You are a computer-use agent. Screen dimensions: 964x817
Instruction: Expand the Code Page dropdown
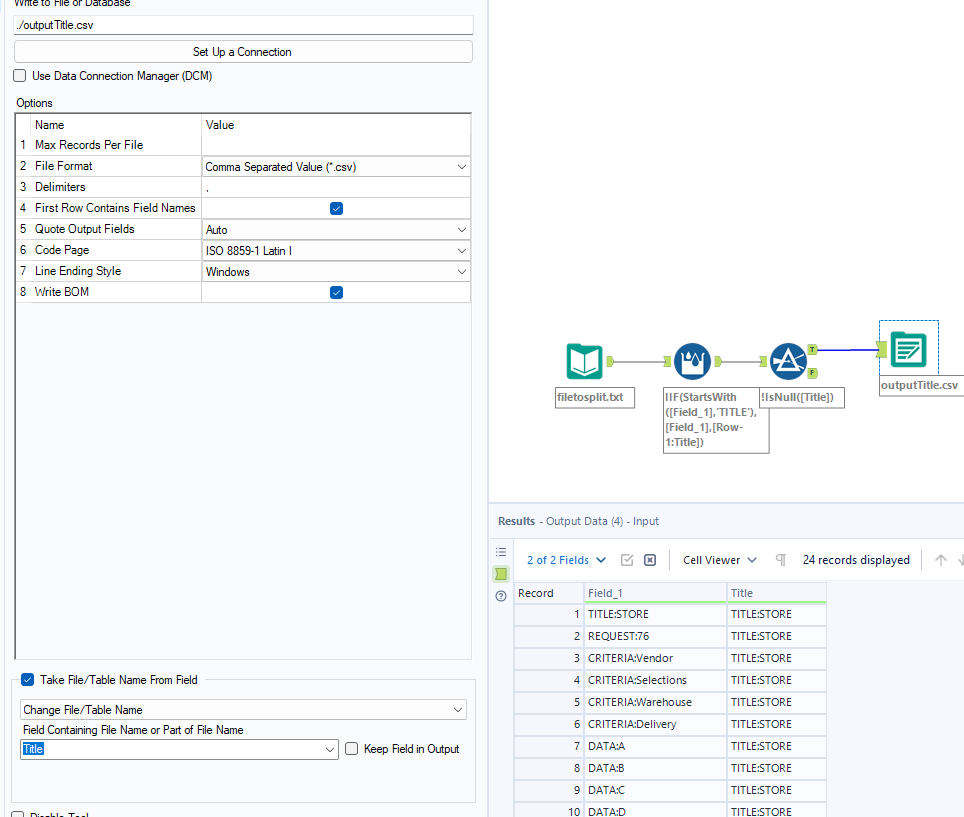336,251
